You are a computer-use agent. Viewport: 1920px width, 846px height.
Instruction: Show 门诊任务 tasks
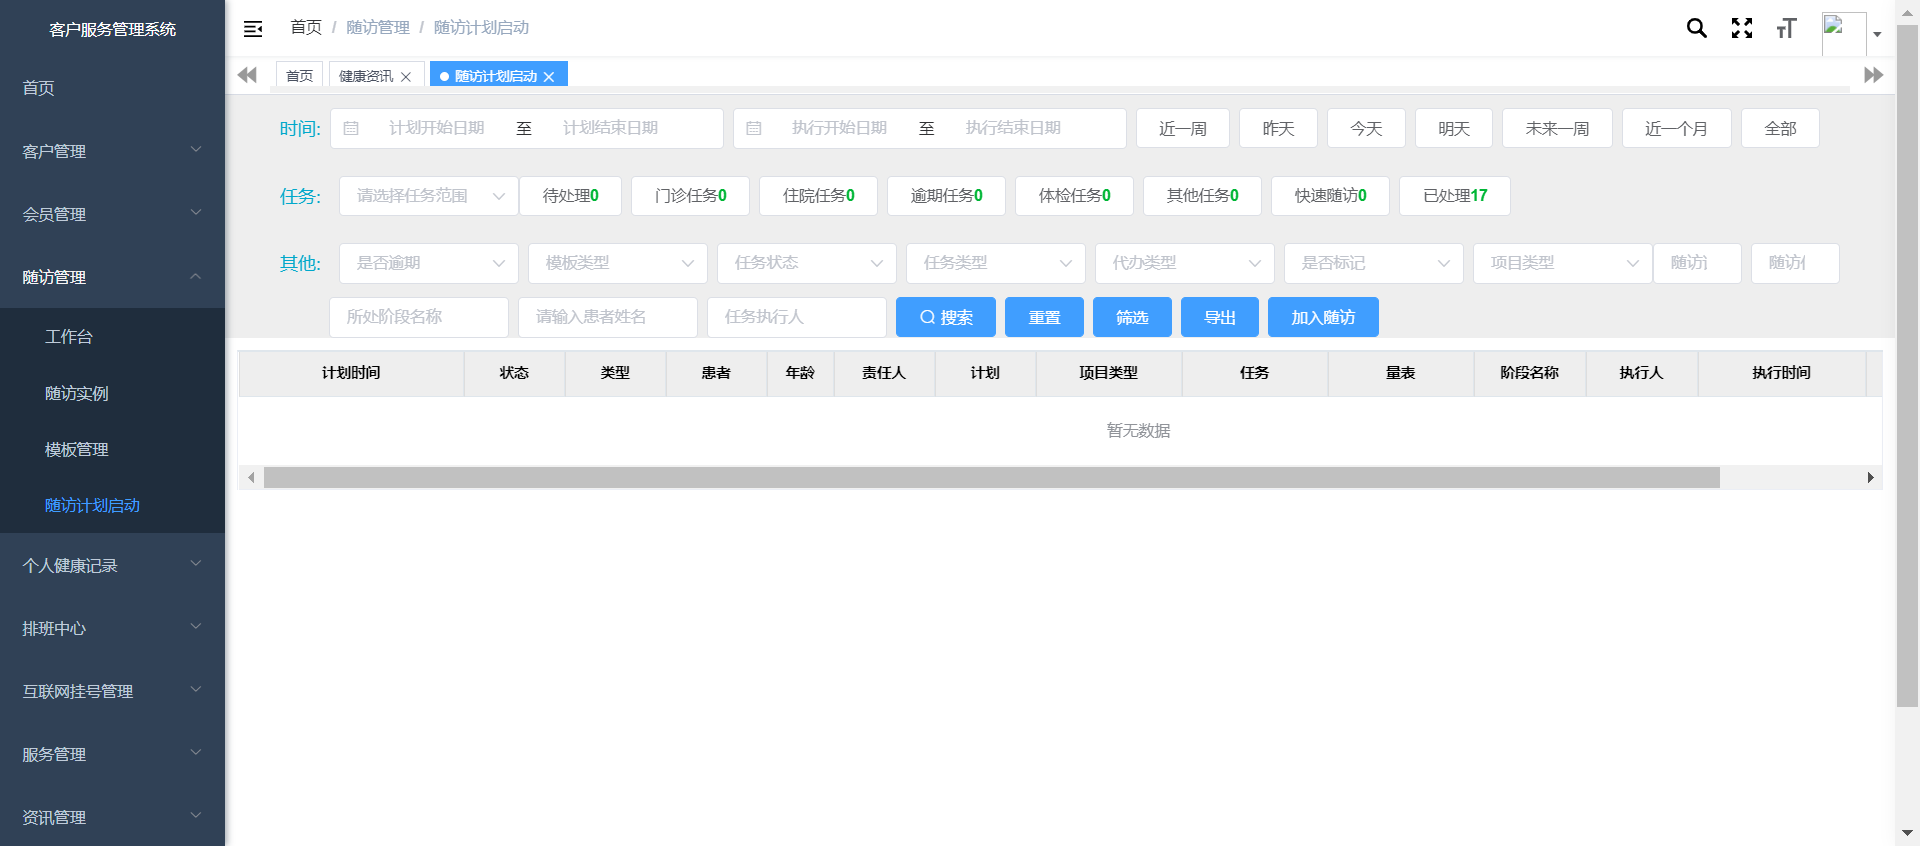pos(690,196)
